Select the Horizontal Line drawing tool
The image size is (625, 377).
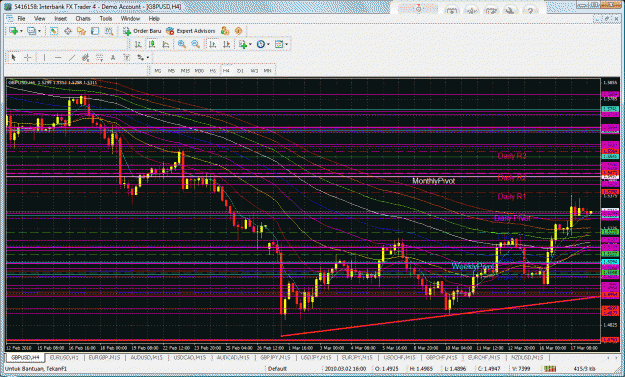click(x=58, y=58)
